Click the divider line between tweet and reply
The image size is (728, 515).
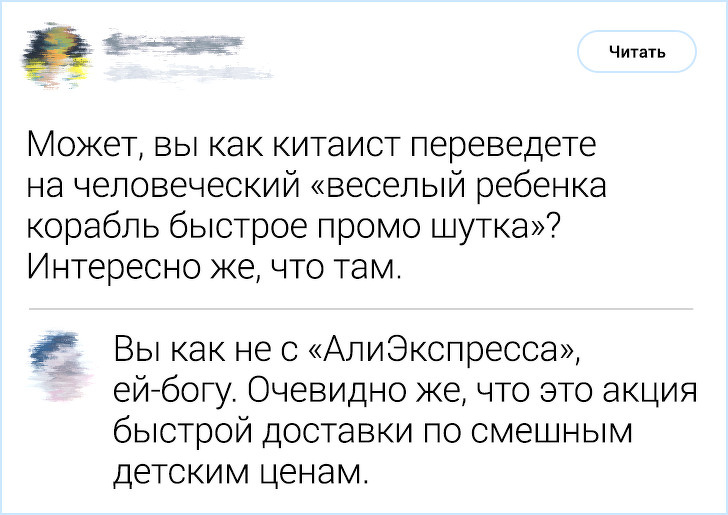(x=361, y=310)
